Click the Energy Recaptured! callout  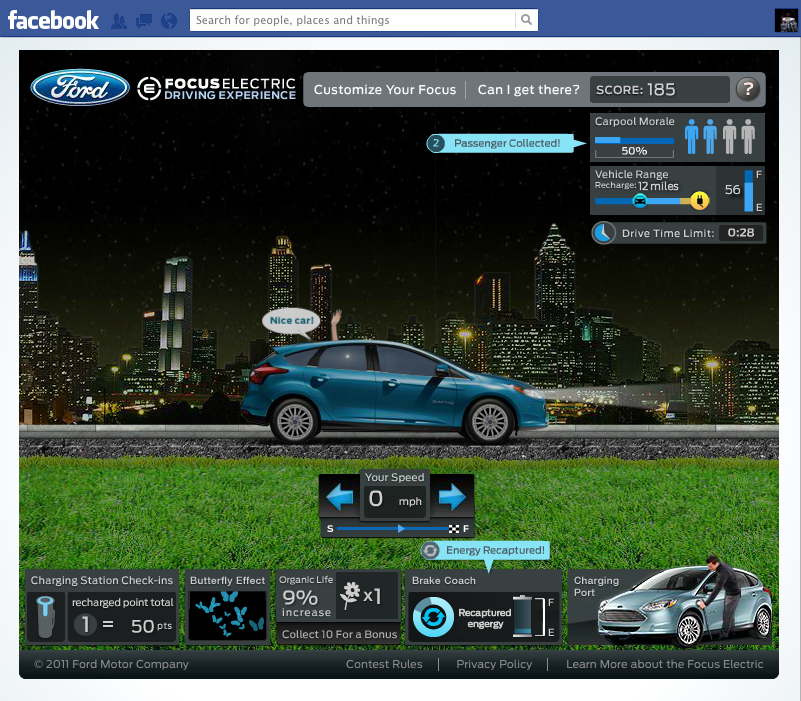coord(485,550)
